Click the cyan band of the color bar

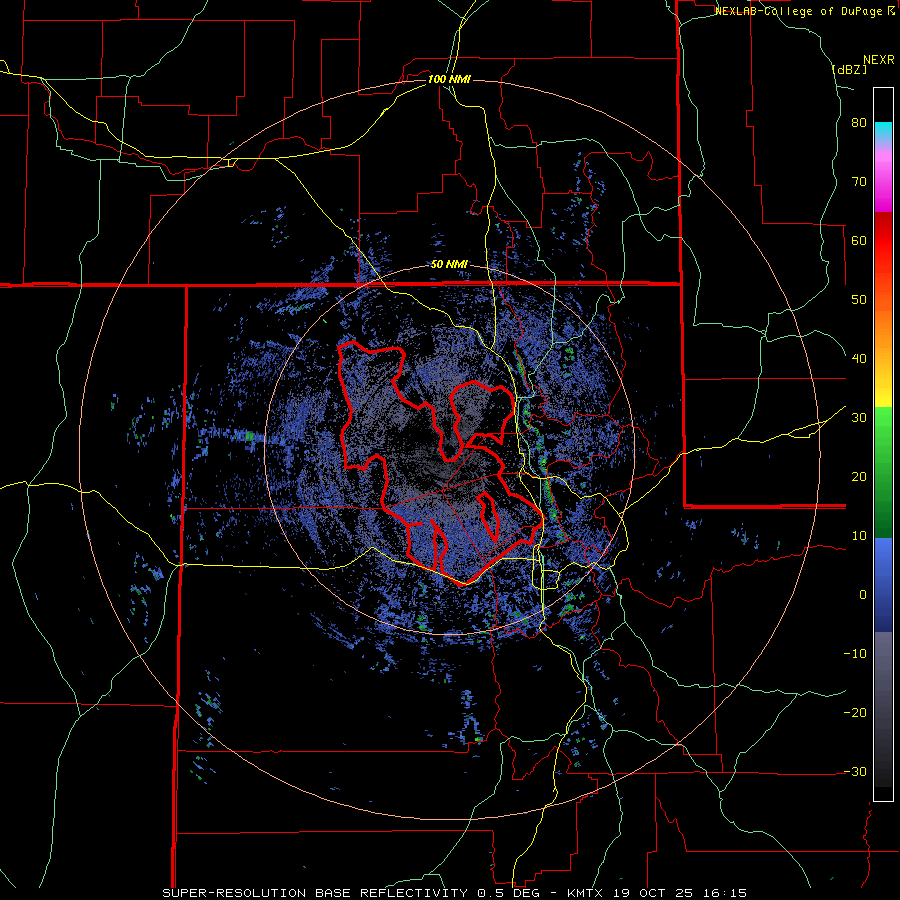tap(883, 131)
